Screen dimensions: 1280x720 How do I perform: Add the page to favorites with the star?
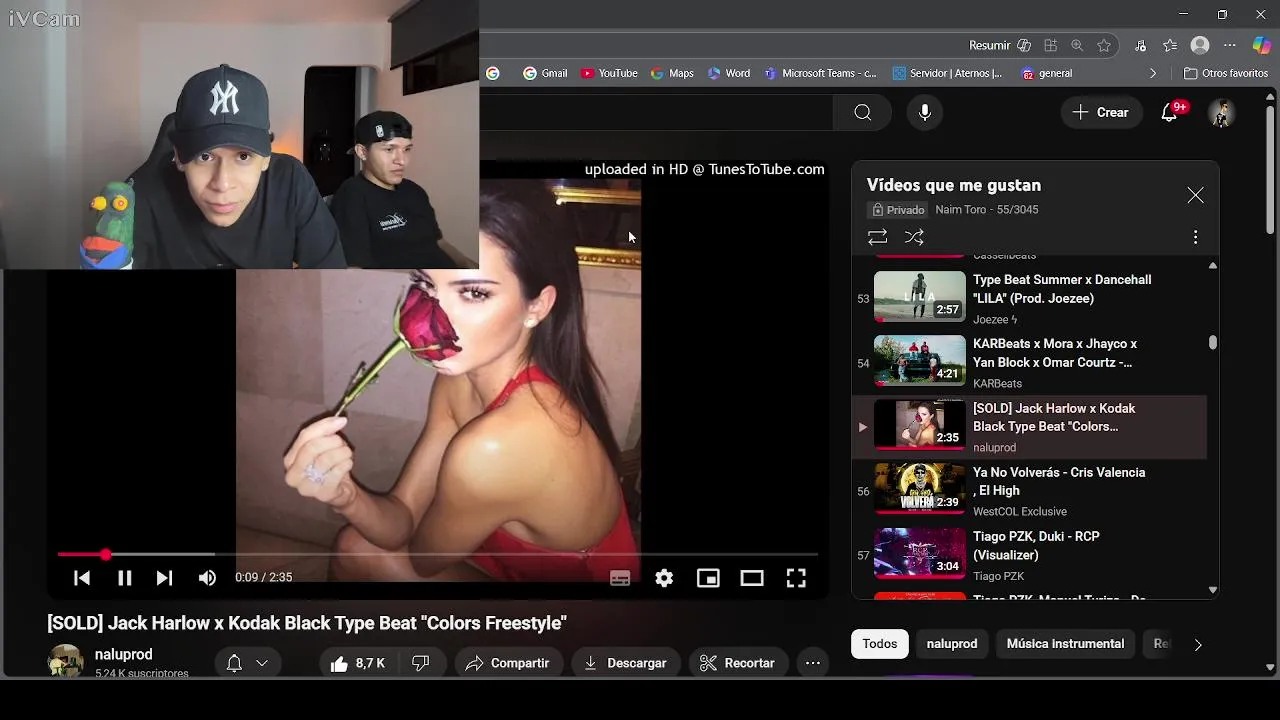(x=1104, y=45)
